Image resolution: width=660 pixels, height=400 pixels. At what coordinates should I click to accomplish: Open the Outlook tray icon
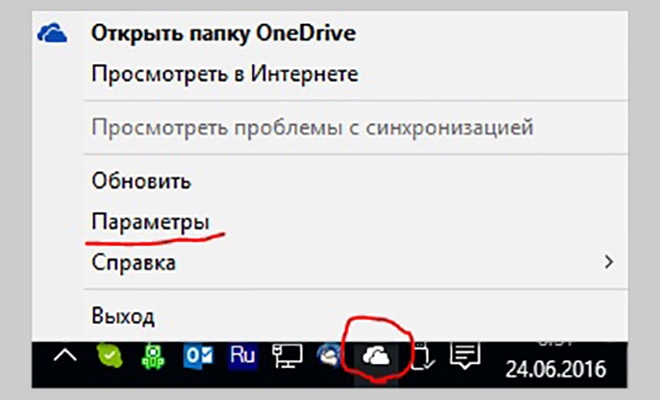(x=199, y=356)
